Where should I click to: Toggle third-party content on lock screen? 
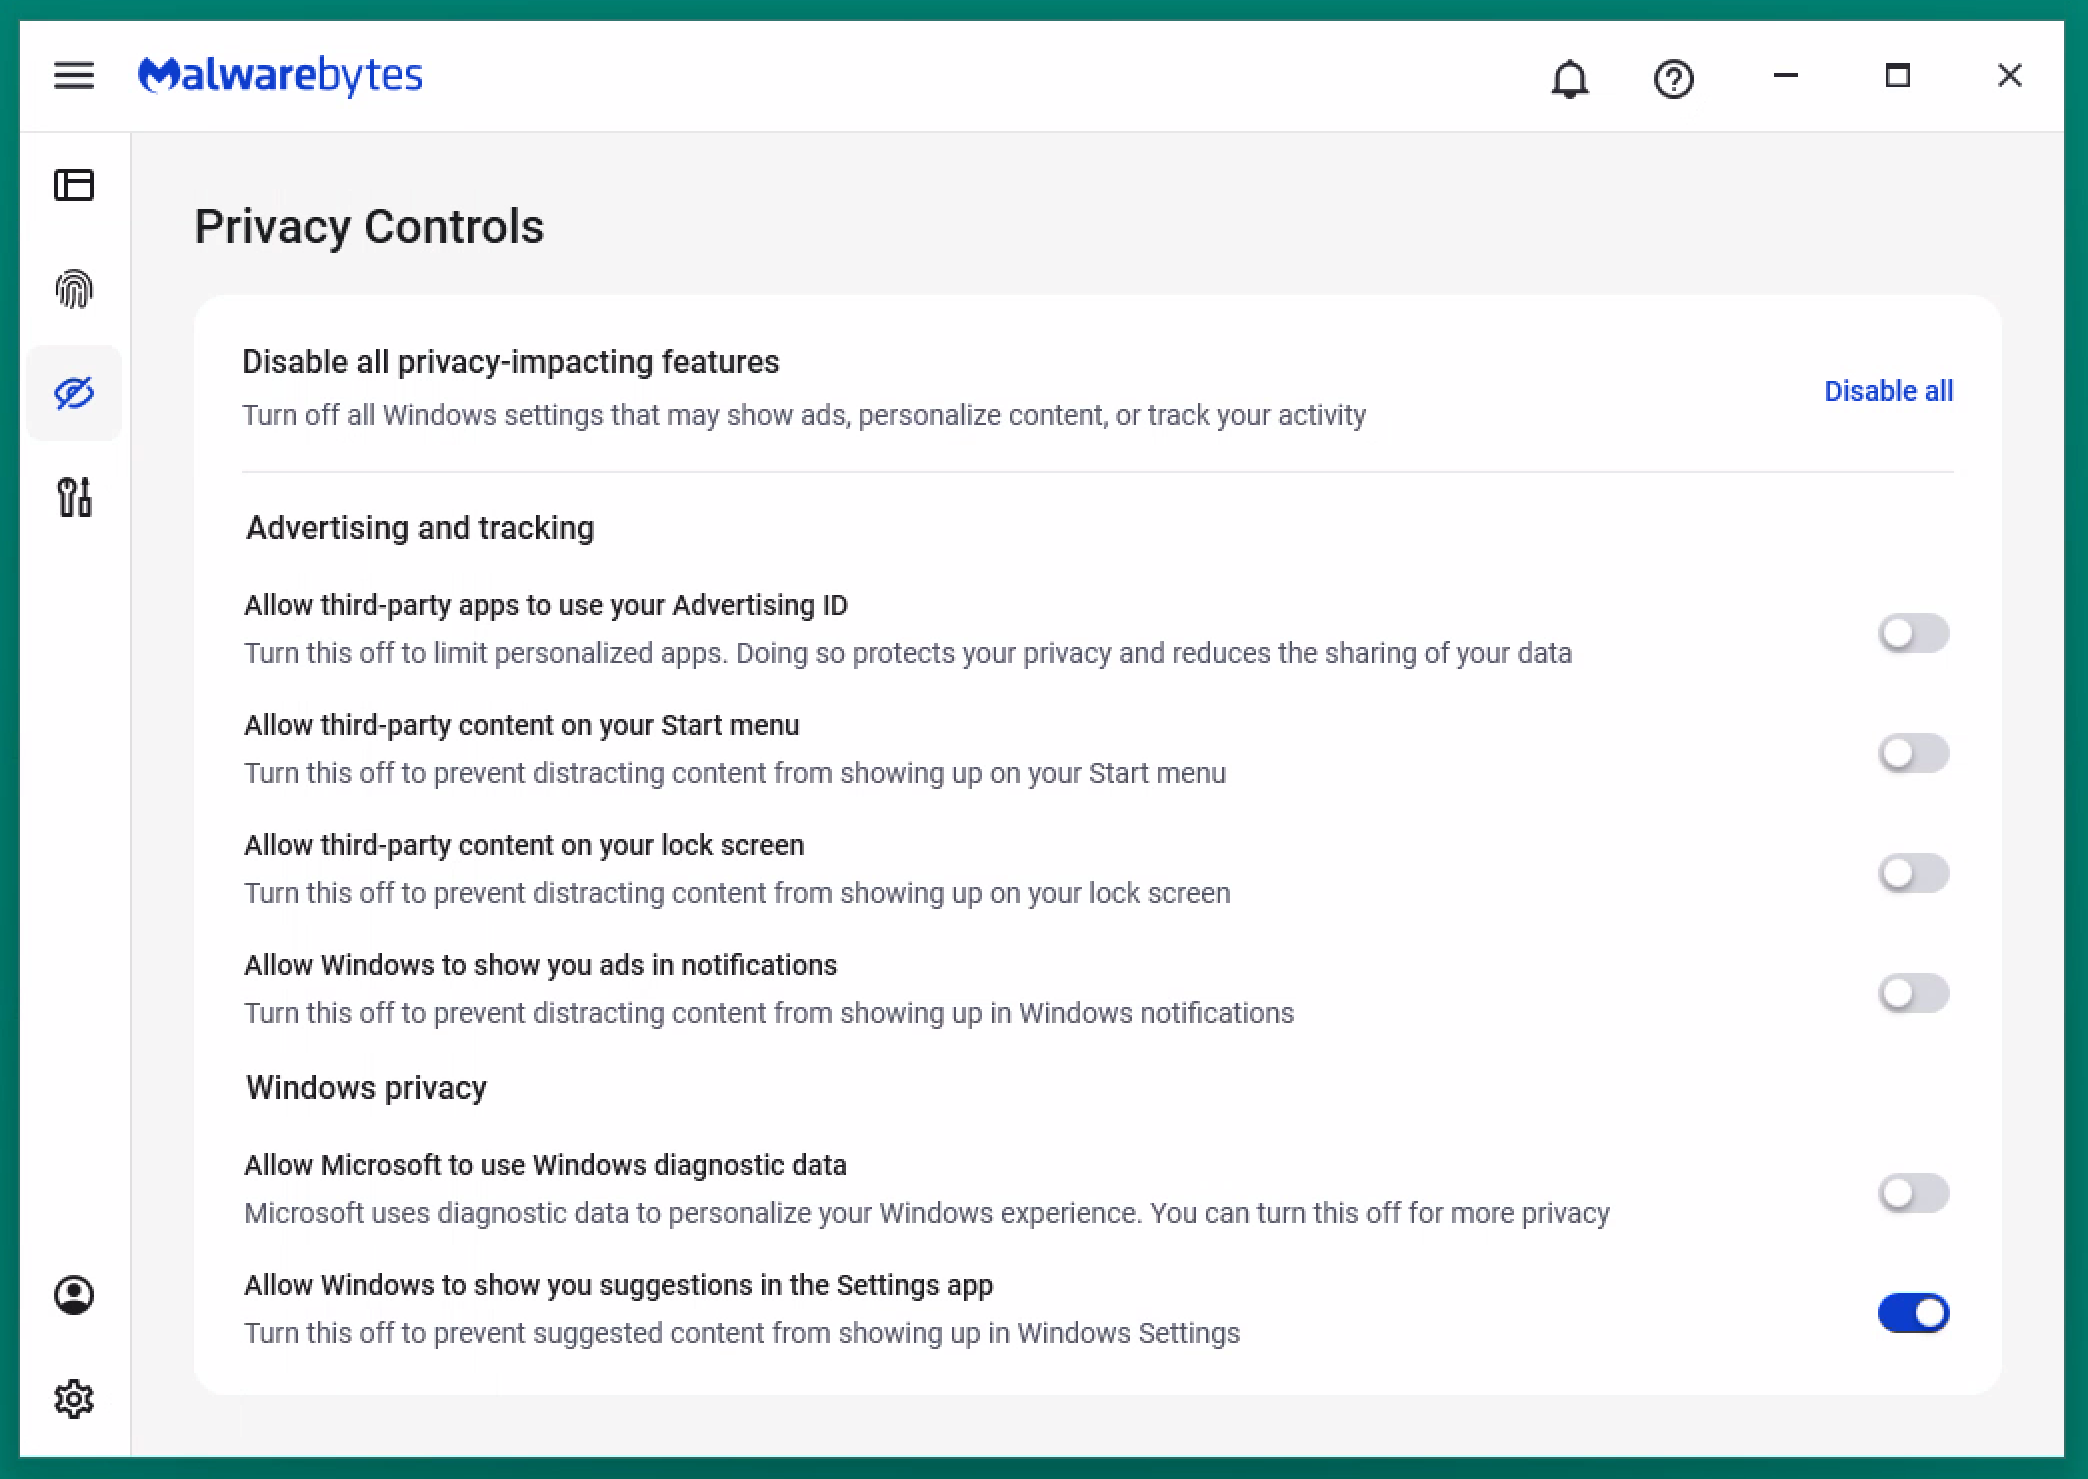click(x=1913, y=873)
